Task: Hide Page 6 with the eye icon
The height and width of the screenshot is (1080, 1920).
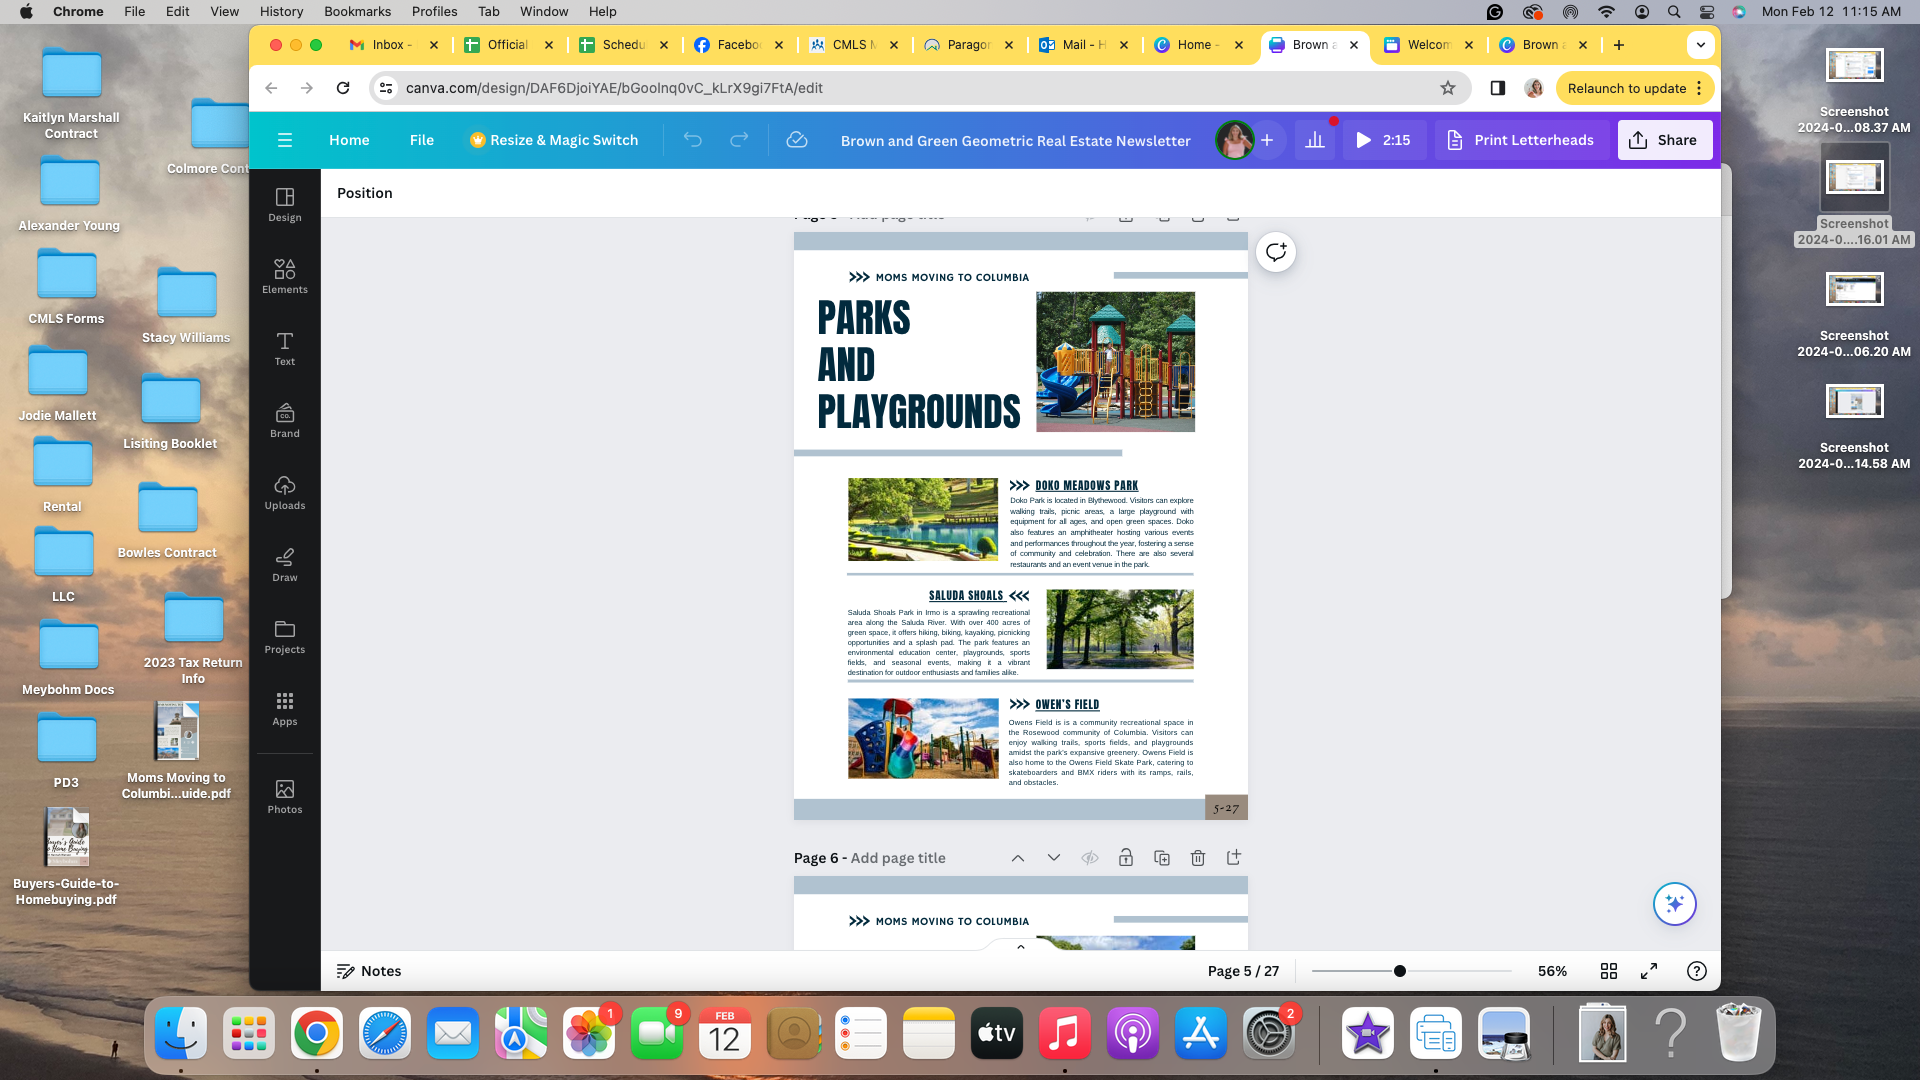Action: point(1090,858)
